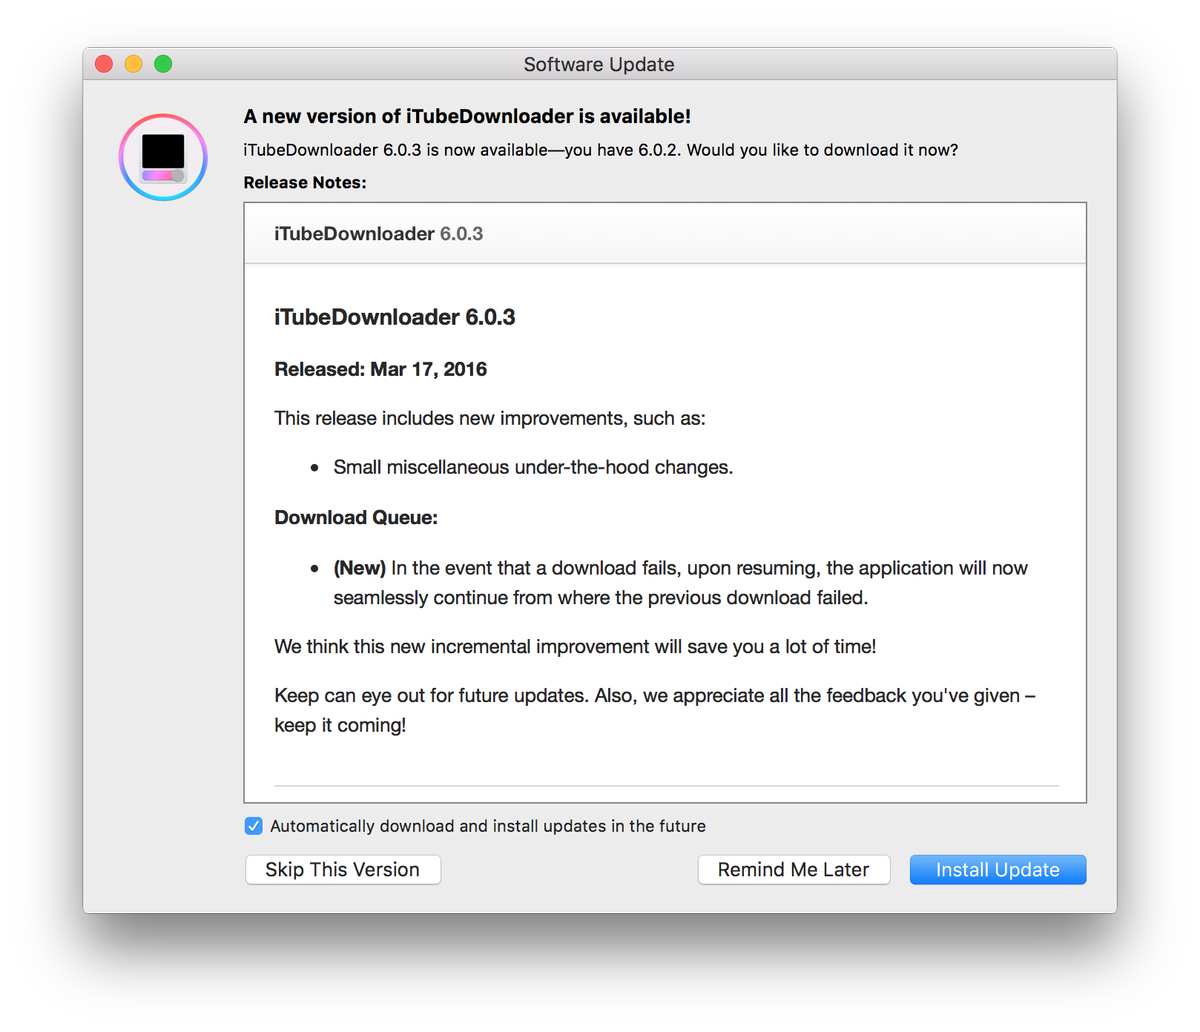Click the iTubeDownloader app icon
The image size is (1200, 1032).
163,157
